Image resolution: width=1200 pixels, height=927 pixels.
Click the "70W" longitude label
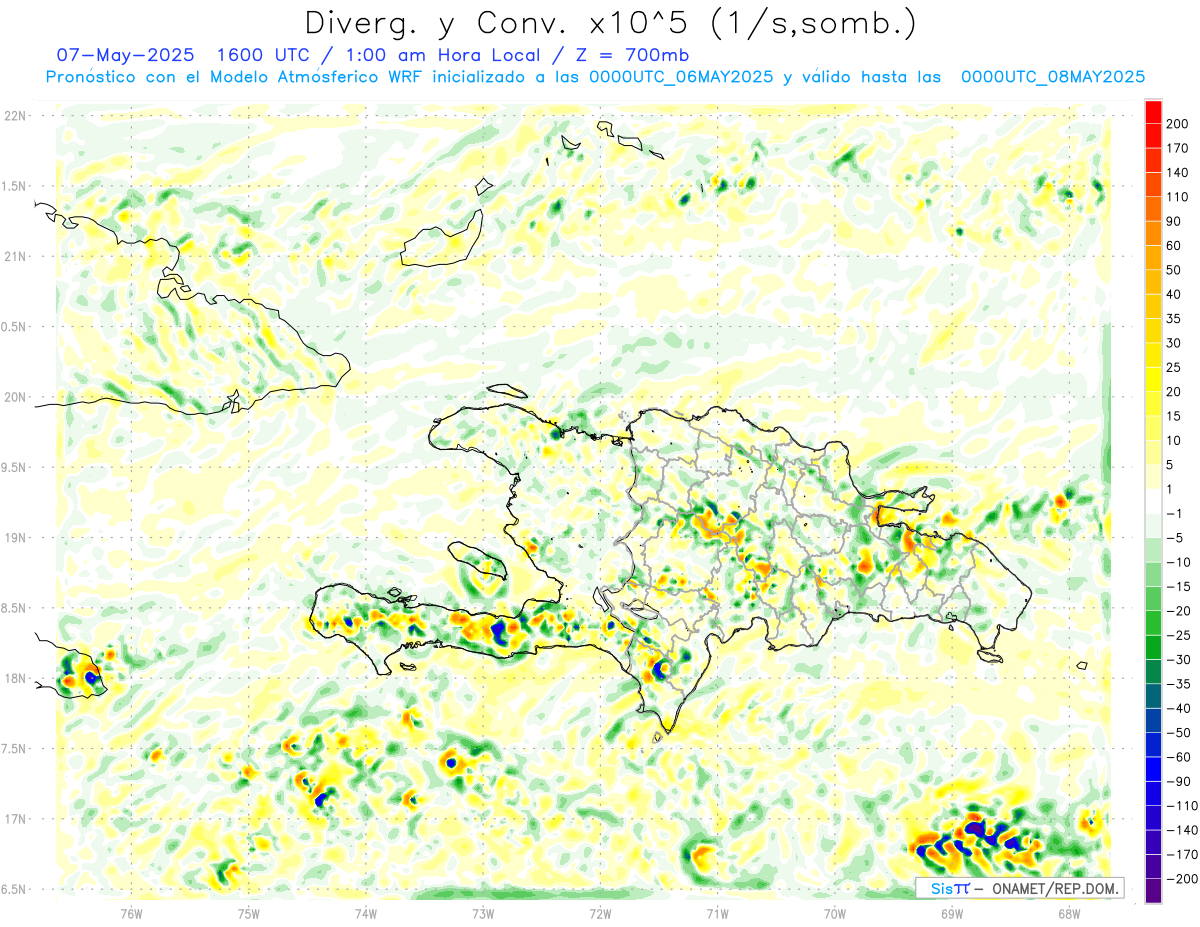click(x=835, y=913)
